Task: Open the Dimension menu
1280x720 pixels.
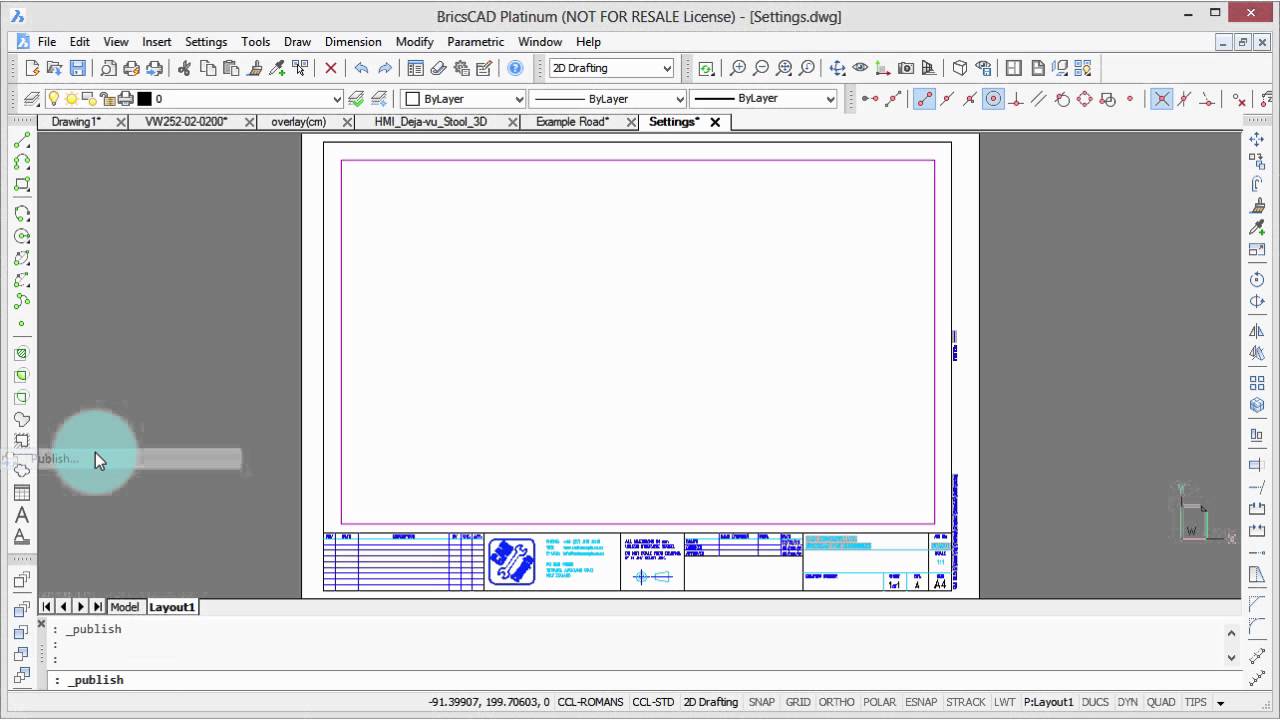Action: coord(353,42)
